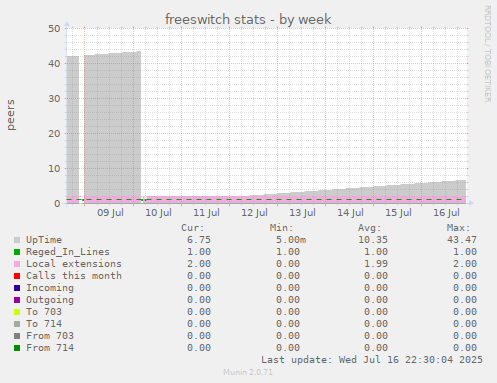Click the '10 Jul' x-axis date label
This screenshot has height=383, width=497.
click(158, 213)
